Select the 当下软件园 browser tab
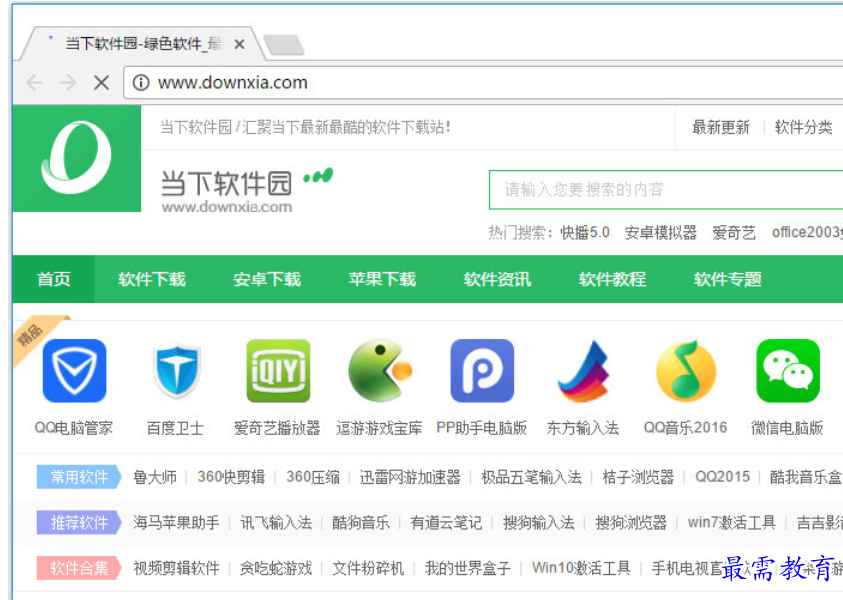 point(142,44)
